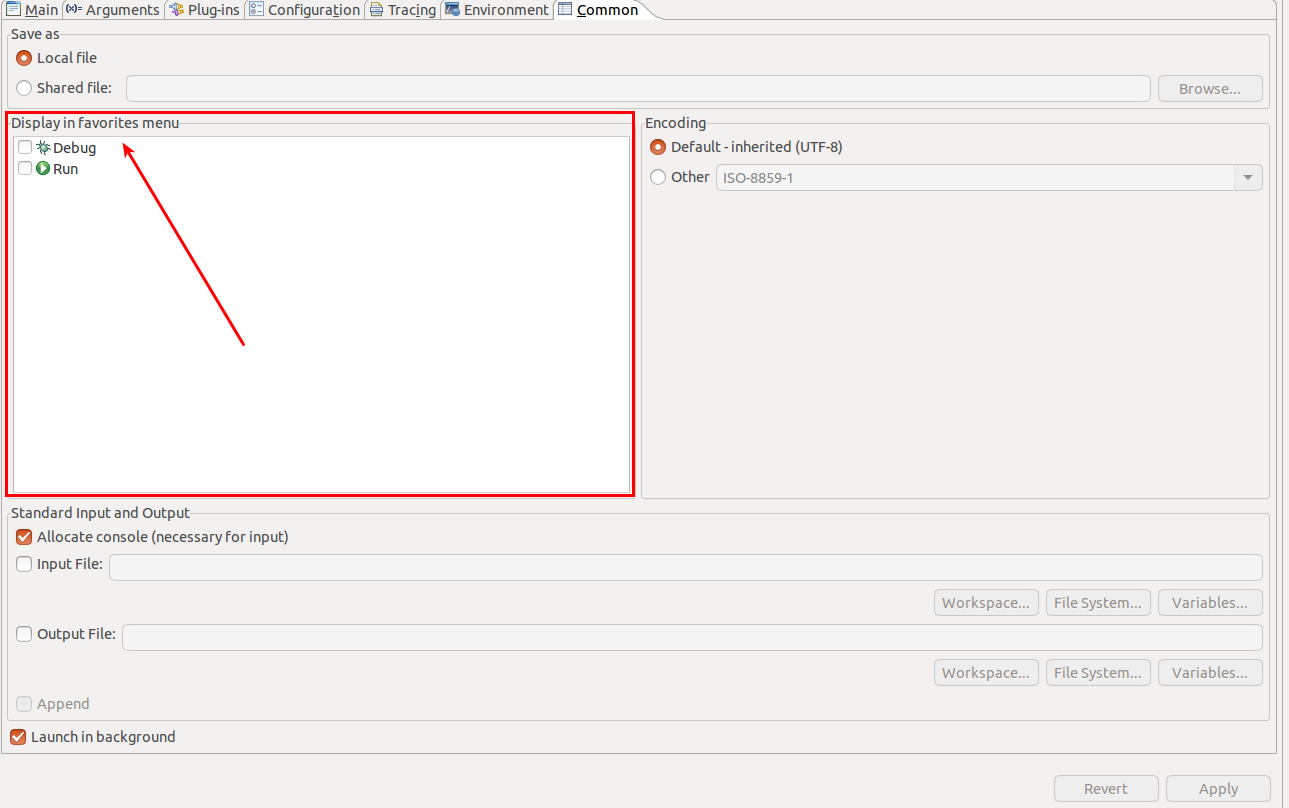This screenshot has height=808, width=1289.
Task: Select the Shared file radio button
Action: tap(24, 88)
